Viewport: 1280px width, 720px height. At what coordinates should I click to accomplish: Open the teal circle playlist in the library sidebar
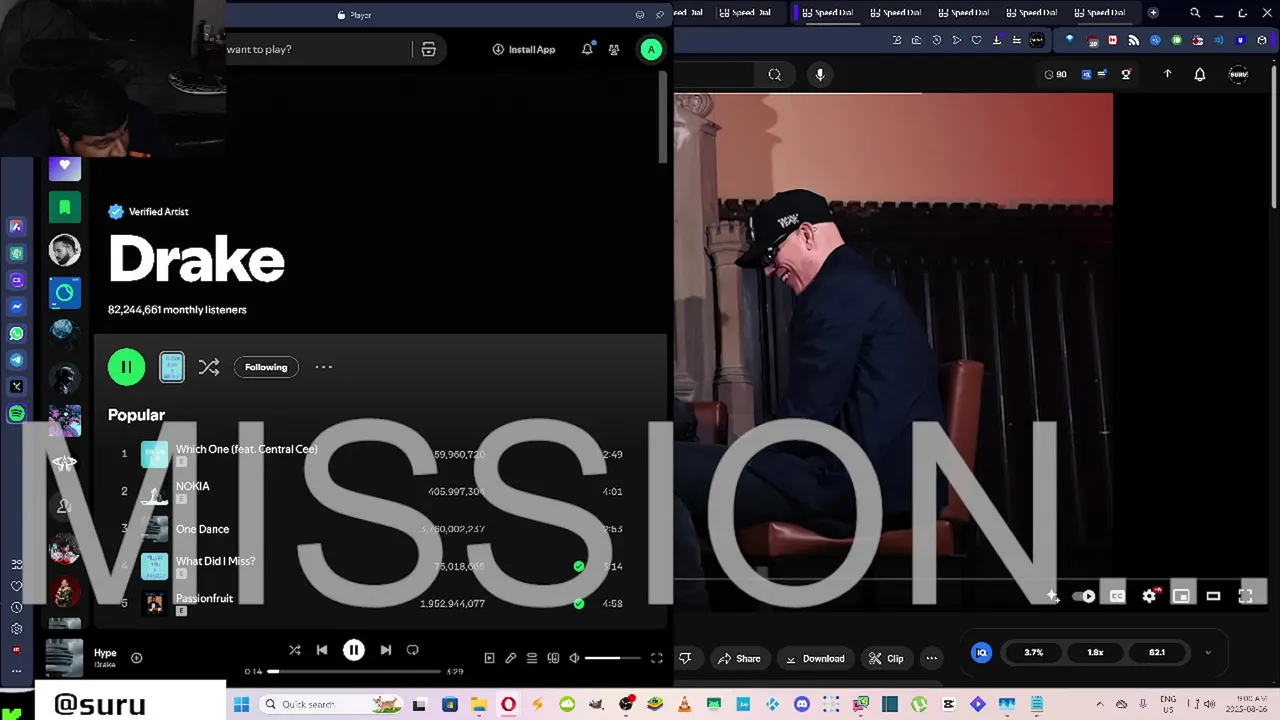(65, 293)
